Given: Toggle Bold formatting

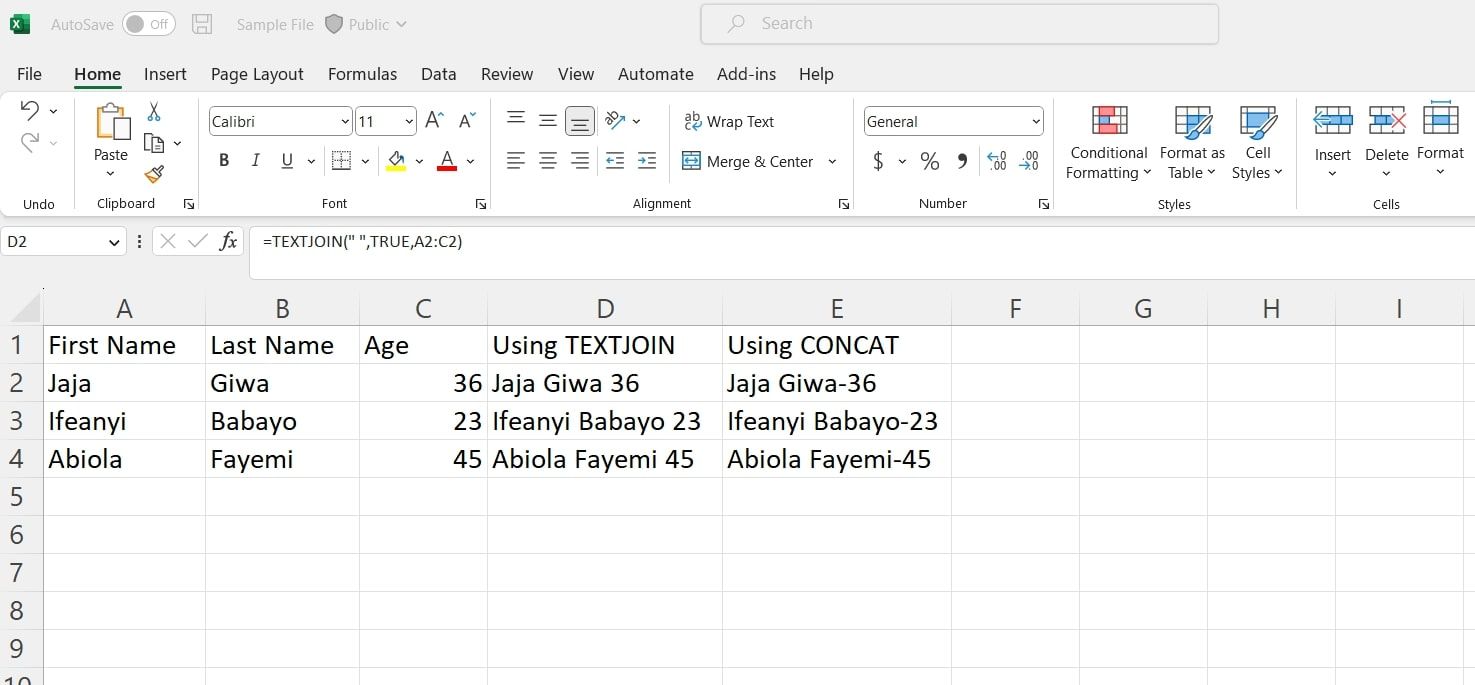Looking at the screenshot, I should click(224, 160).
